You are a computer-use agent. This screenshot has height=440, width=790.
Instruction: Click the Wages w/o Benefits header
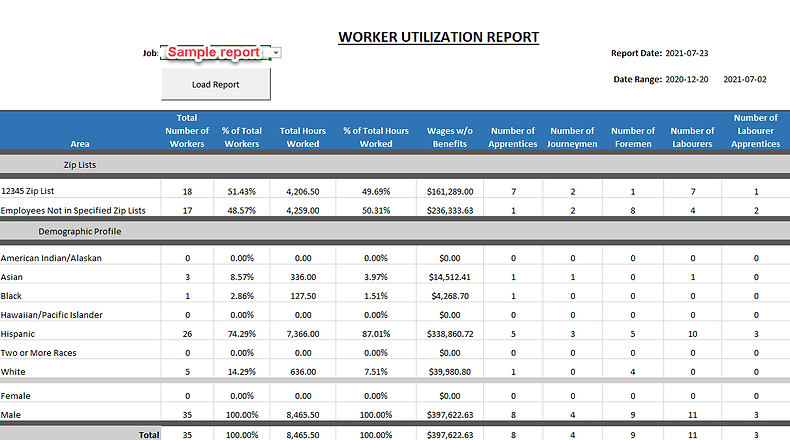(450, 137)
